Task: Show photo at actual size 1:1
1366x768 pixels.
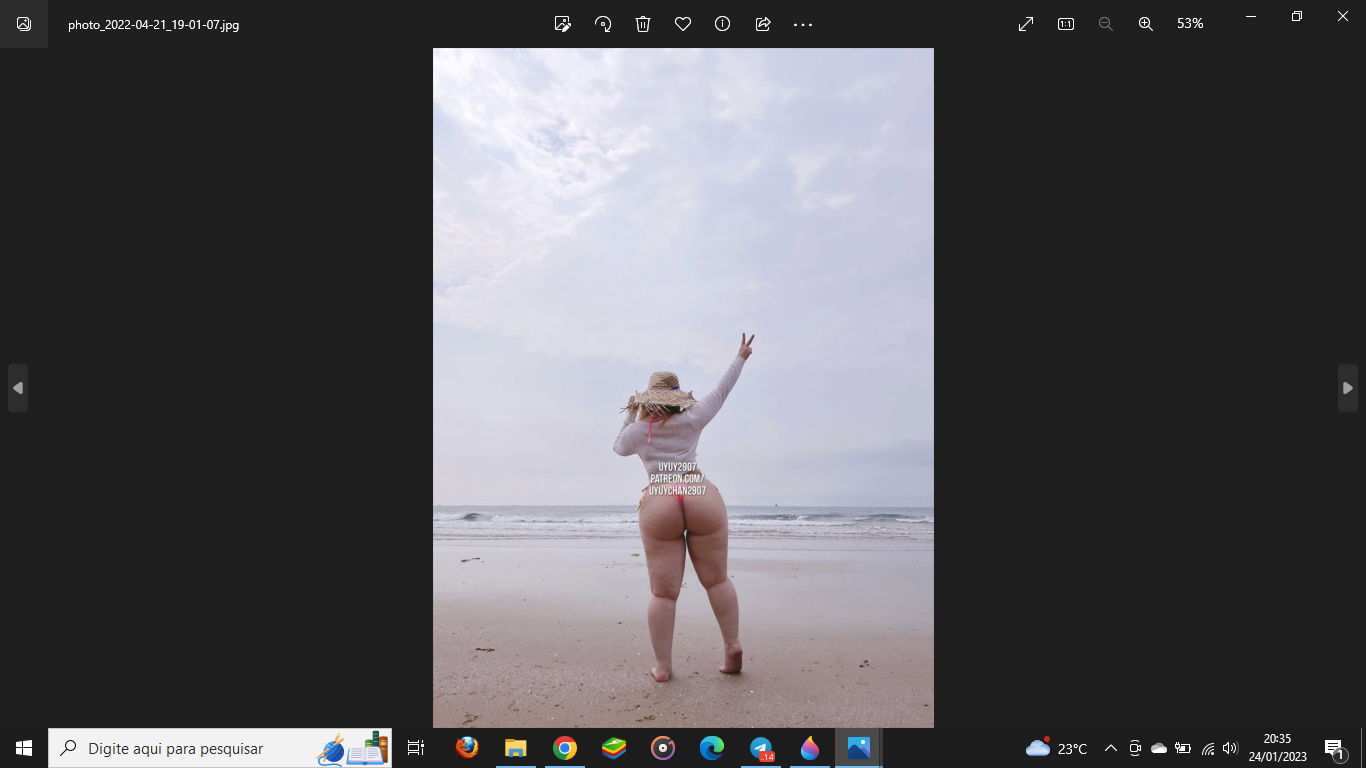Action: click(x=1066, y=24)
